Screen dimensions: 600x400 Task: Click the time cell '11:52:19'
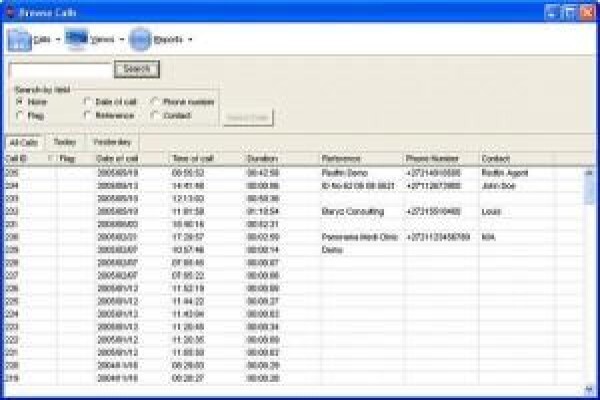pos(188,288)
